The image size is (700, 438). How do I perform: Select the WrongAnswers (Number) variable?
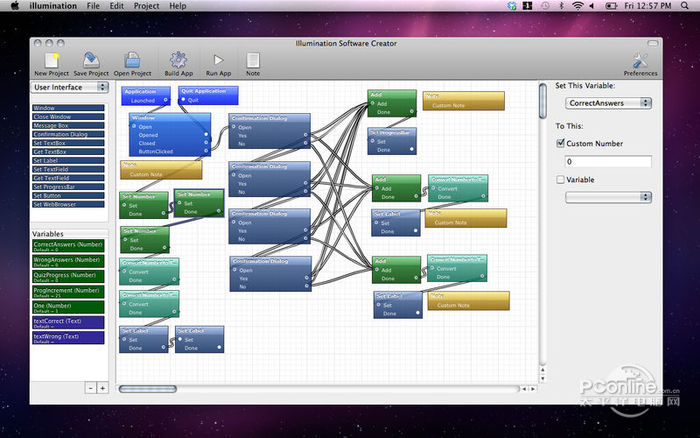click(68, 261)
